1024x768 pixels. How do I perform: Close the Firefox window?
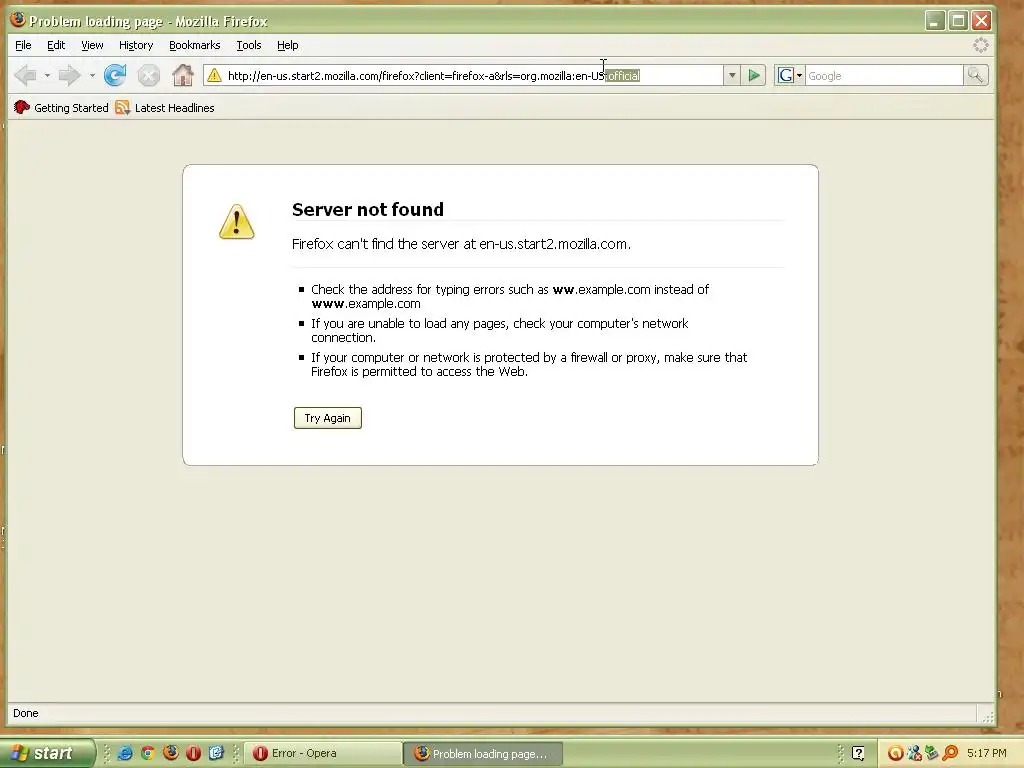(x=982, y=21)
